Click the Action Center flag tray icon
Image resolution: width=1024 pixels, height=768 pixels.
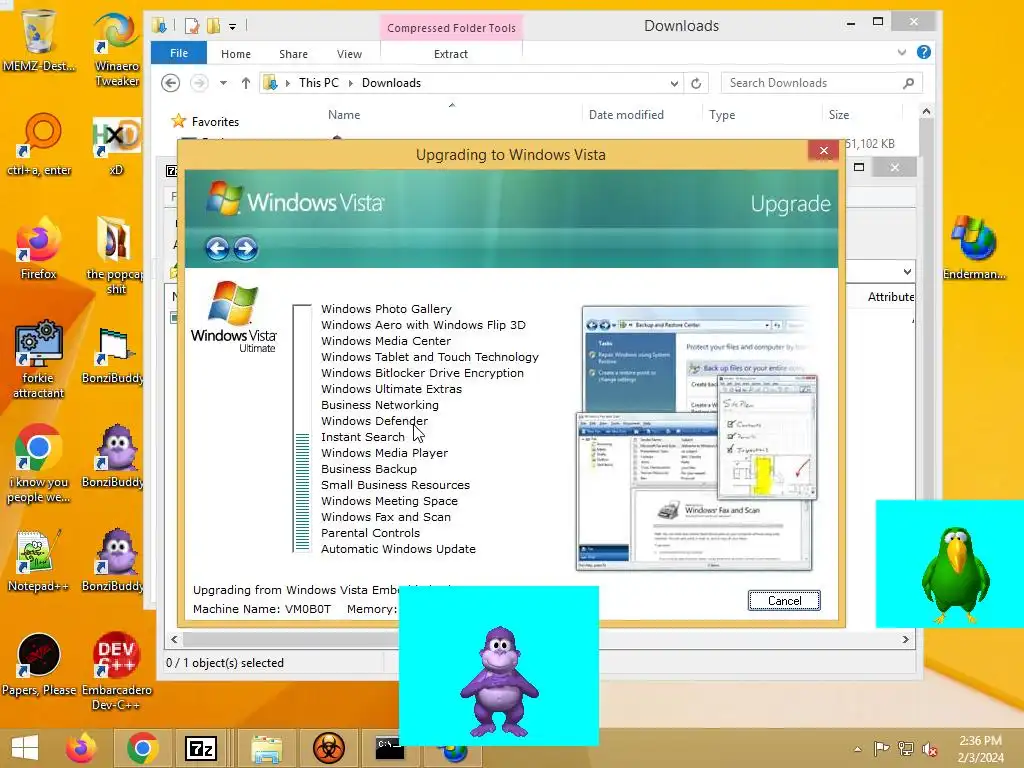coord(881,748)
